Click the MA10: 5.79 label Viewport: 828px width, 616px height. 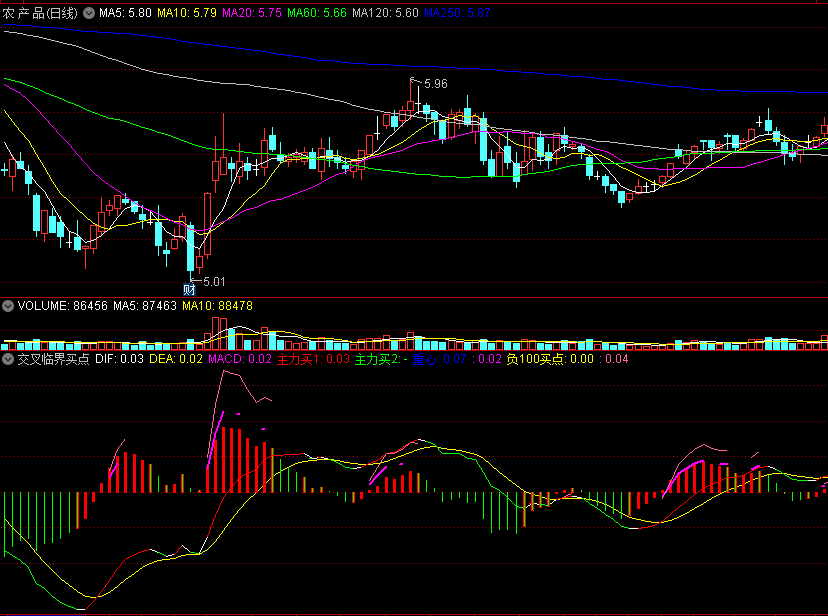(187, 13)
